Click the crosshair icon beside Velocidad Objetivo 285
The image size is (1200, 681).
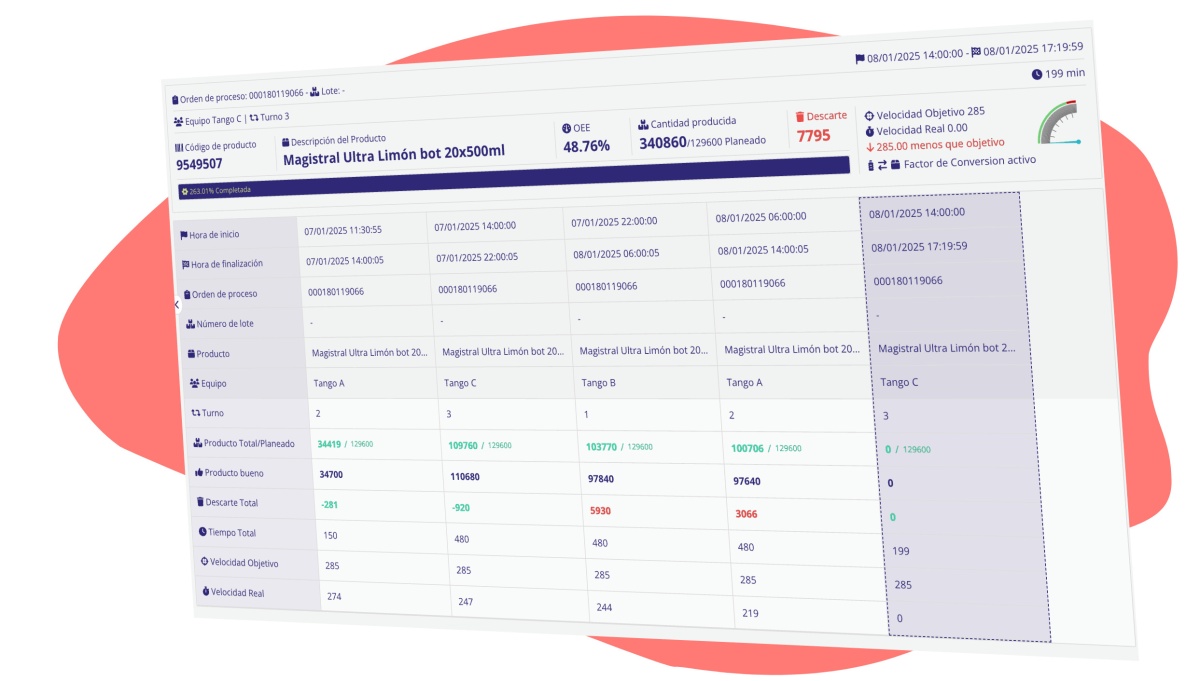point(869,115)
